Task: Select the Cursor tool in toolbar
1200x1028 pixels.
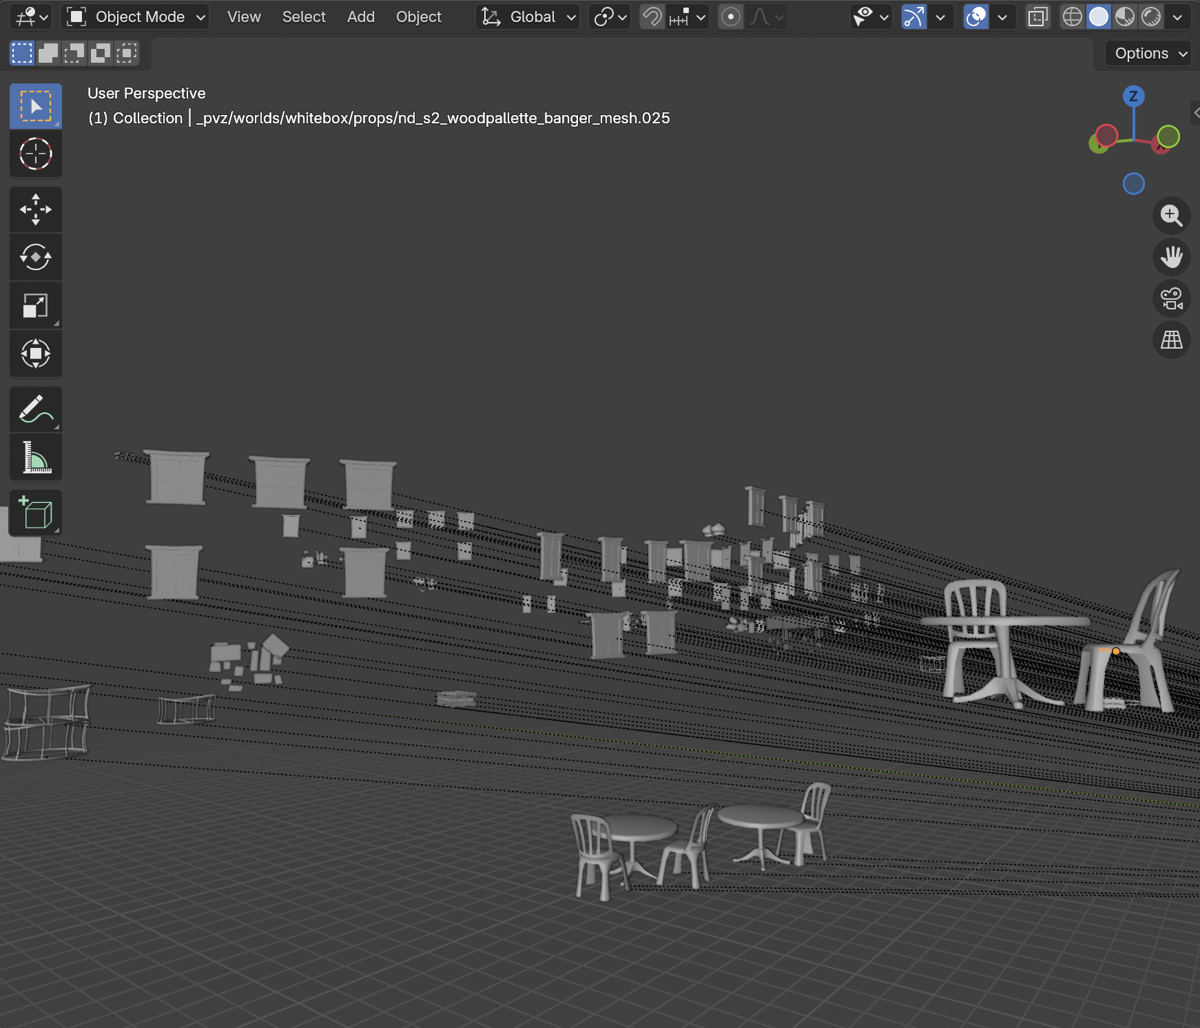Action: (x=36, y=154)
